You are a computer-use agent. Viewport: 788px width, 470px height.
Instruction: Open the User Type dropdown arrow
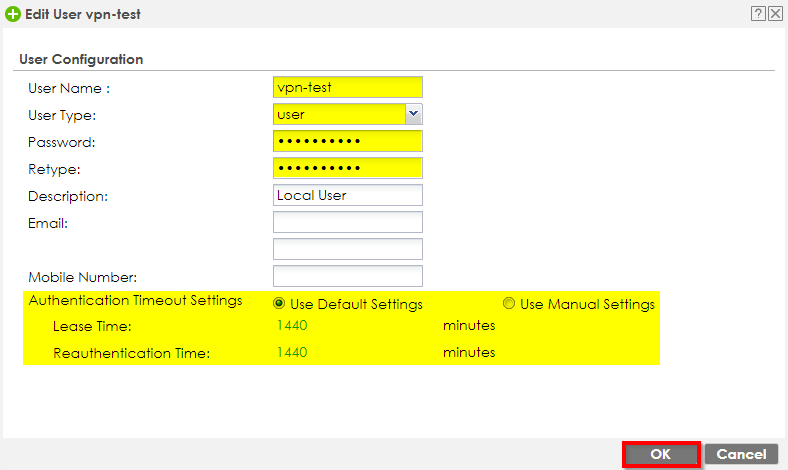(414, 114)
